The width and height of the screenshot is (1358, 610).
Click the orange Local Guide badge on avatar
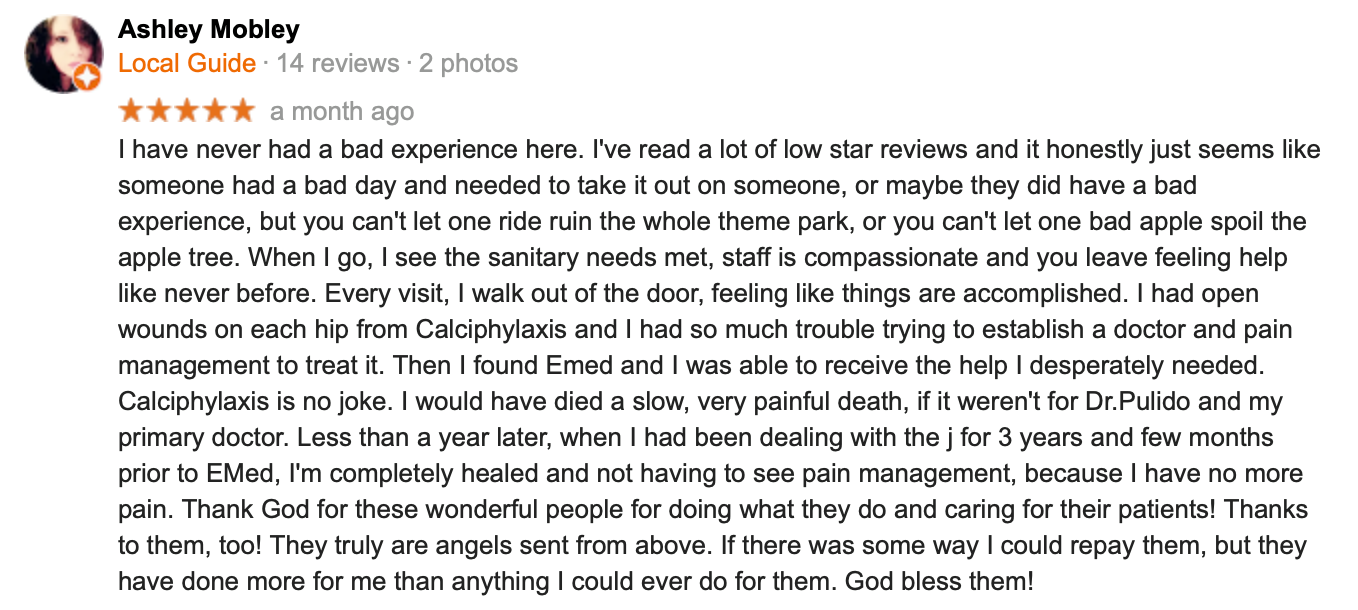pyautogui.click(x=88, y=78)
